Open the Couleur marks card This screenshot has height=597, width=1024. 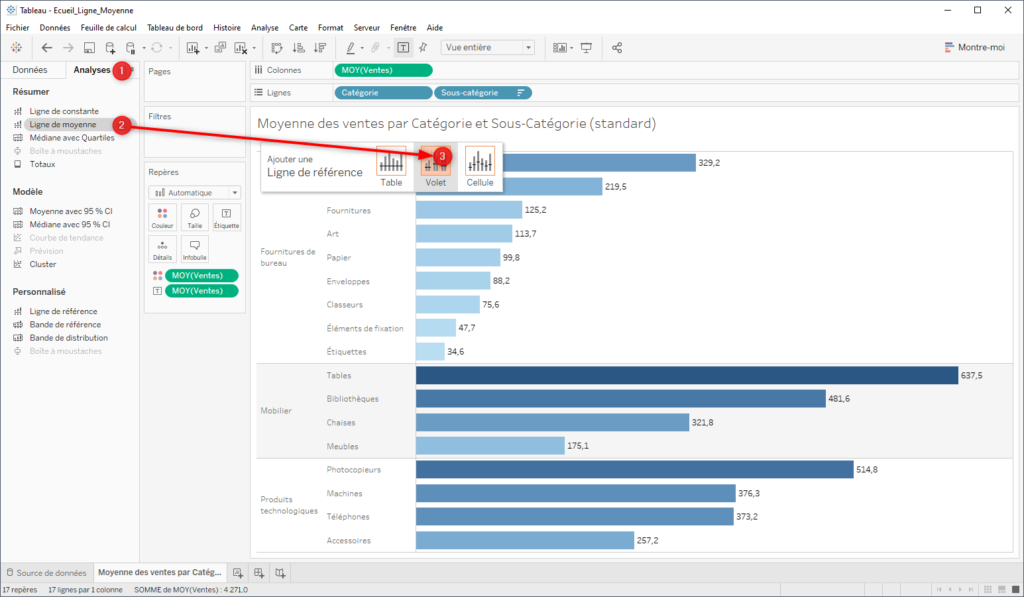tap(163, 218)
